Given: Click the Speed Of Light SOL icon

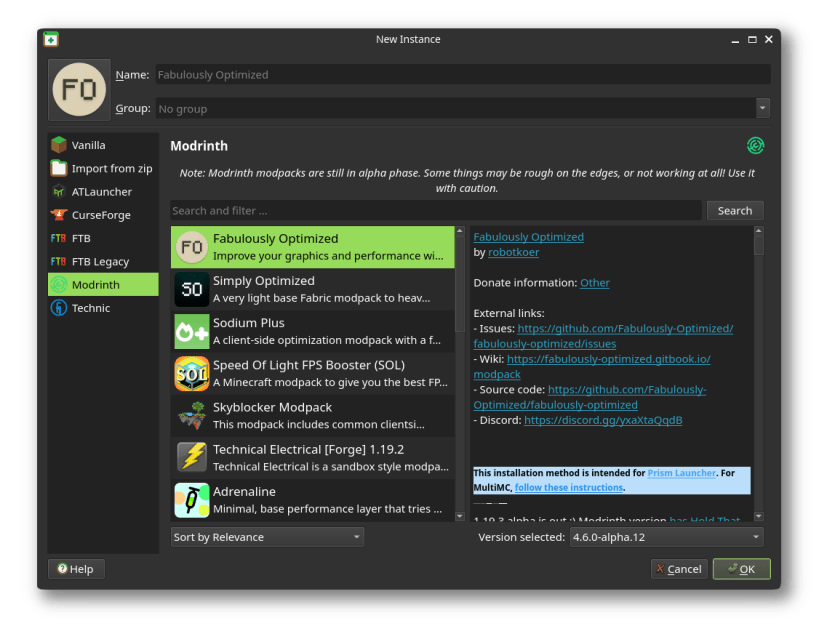Looking at the screenshot, I should click(x=192, y=374).
